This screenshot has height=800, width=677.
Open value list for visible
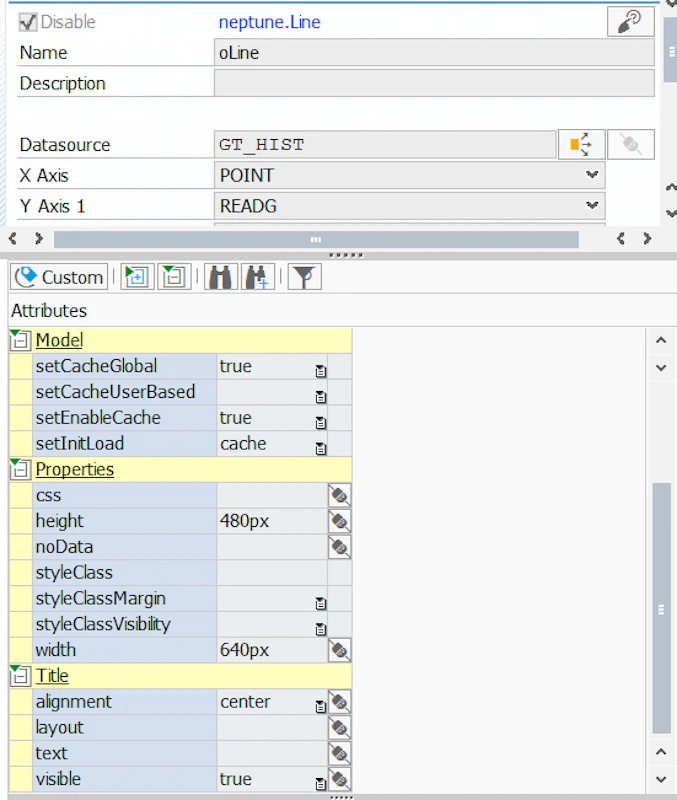(x=320, y=784)
